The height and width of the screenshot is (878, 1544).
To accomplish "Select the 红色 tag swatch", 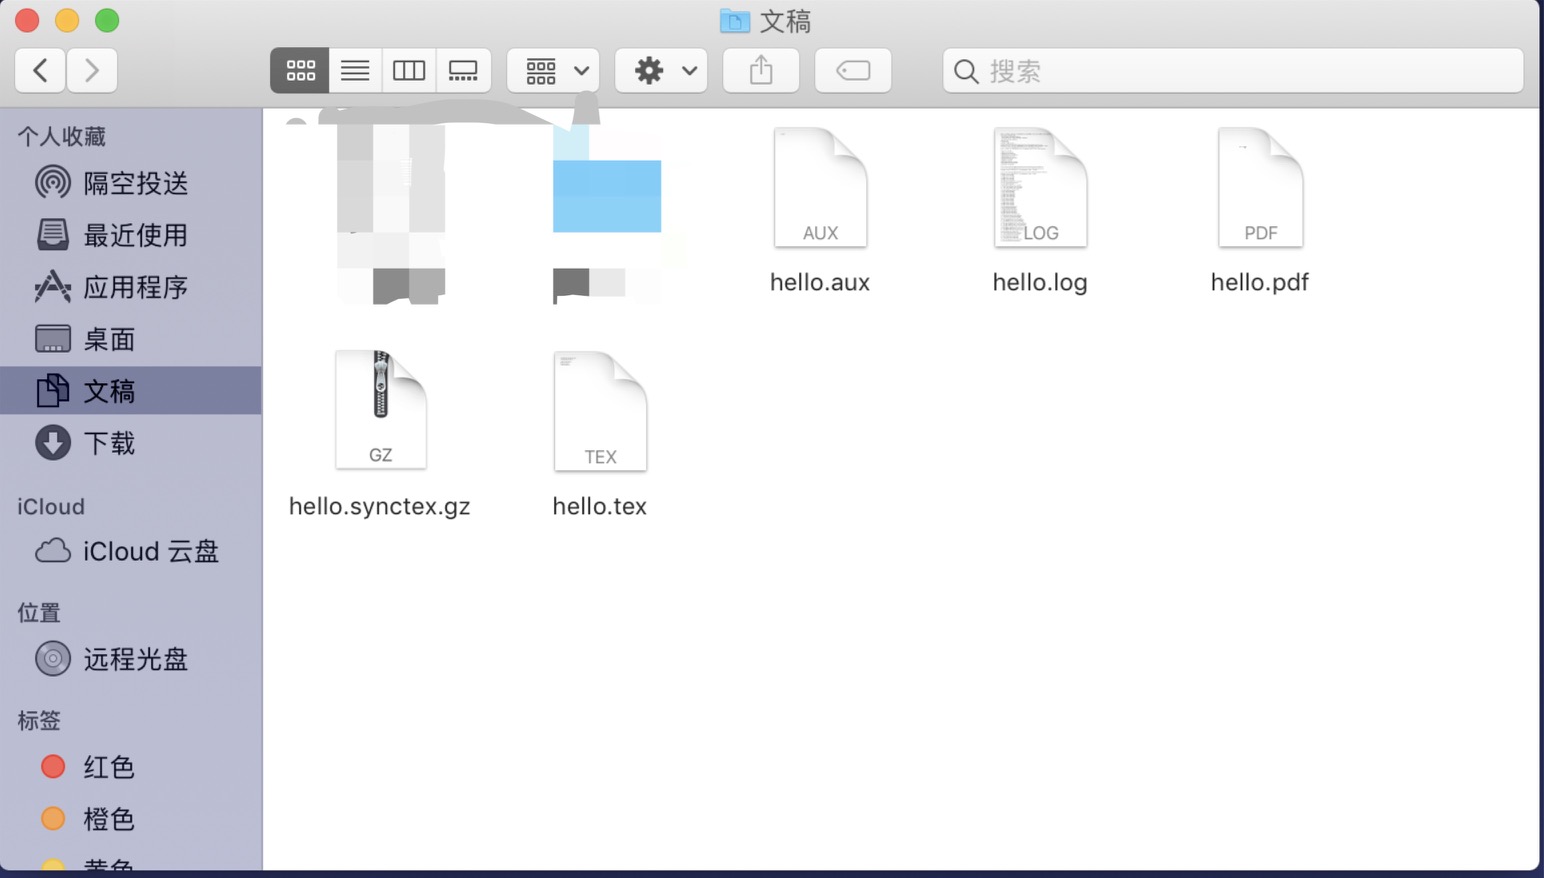I will [106, 767].
